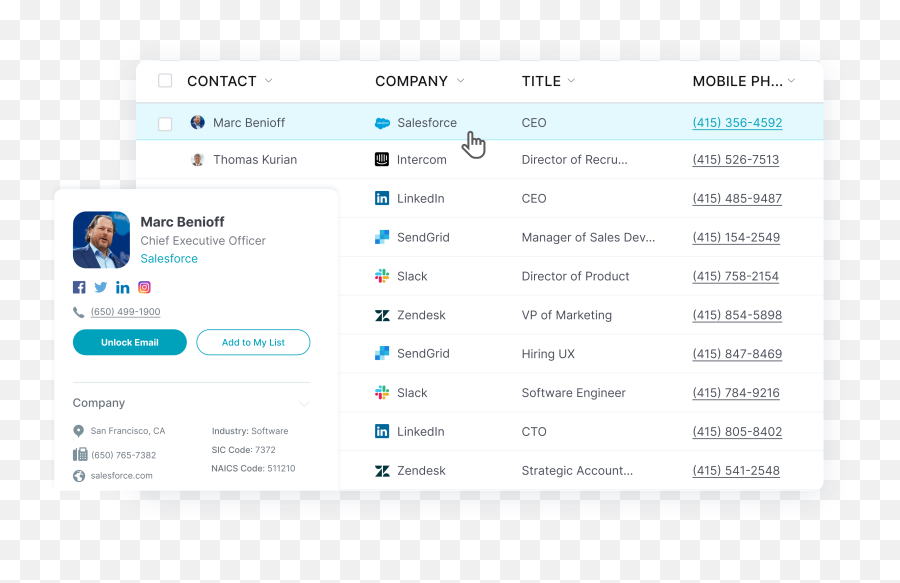This screenshot has width=900, height=583.
Task: Click the VP of Marketing title cell
Action: point(567,315)
